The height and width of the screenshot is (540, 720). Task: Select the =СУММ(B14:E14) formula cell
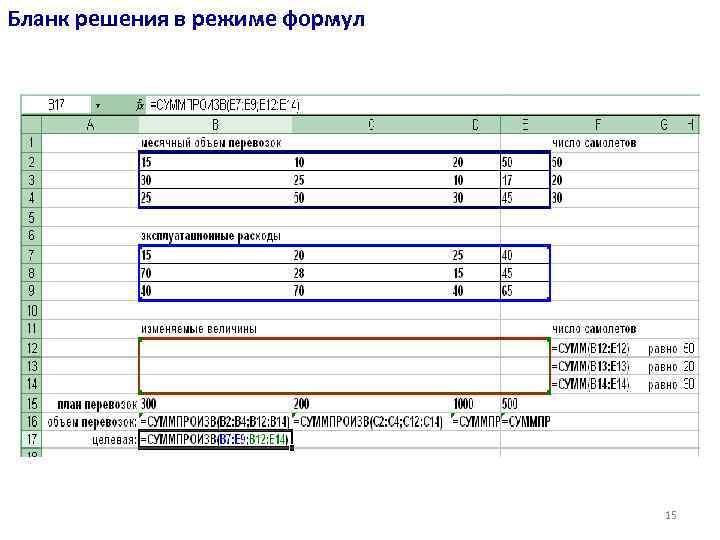pyautogui.click(x=597, y=384)
